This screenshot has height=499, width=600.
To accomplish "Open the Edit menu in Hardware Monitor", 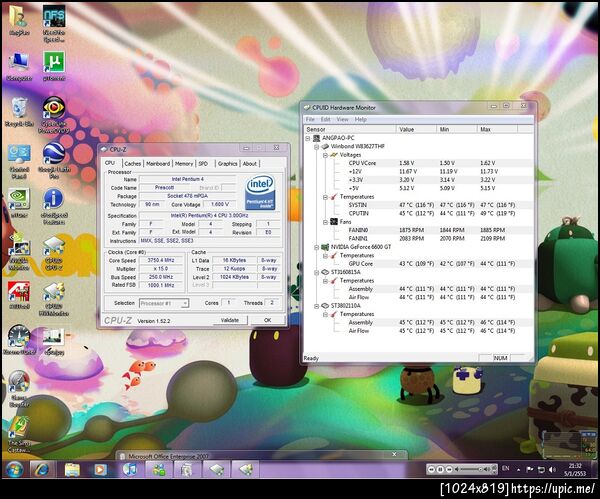I will click(x=325, y=119).
